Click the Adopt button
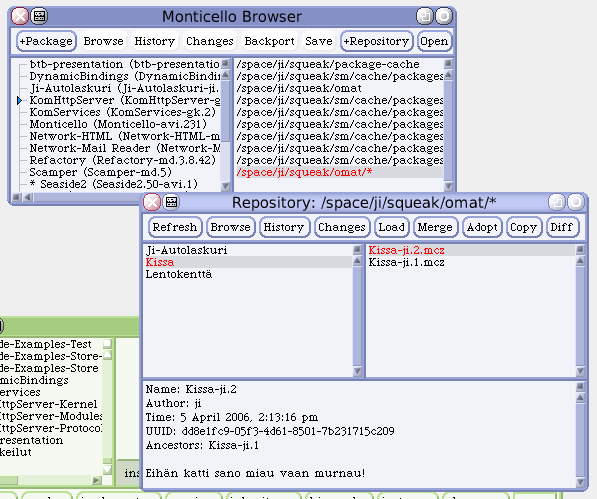Image resolution: width=597 pixels, height=499 pixels. [x=482, y=227]
